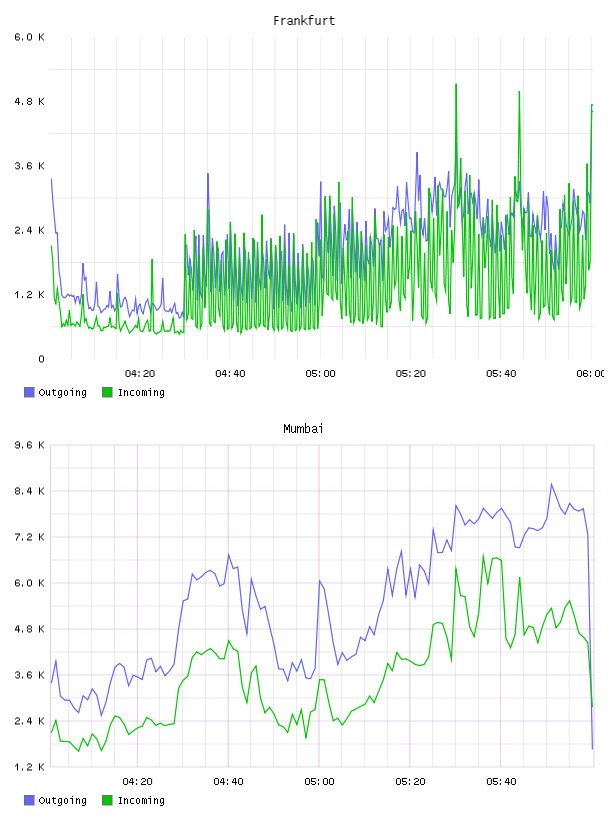Click the 04:40 time label under Mumbai chart
Viewport: 608px width, 816px height.
[228, 782]
